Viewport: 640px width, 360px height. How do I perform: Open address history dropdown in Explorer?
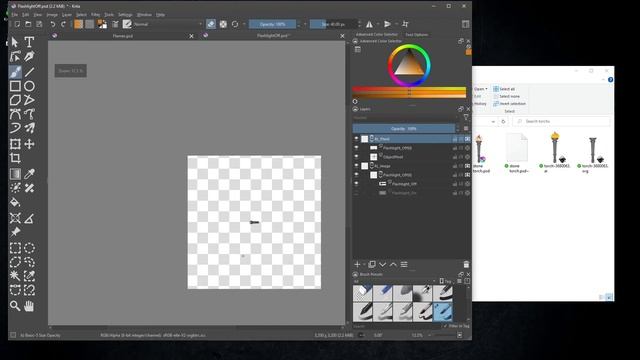(493, 122)
